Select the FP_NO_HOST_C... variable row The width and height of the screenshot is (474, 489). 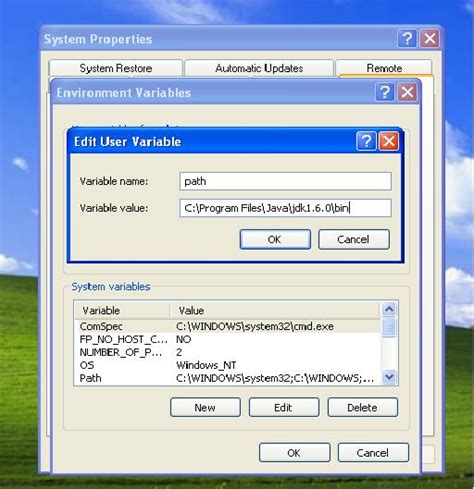[x=228, y=339]
